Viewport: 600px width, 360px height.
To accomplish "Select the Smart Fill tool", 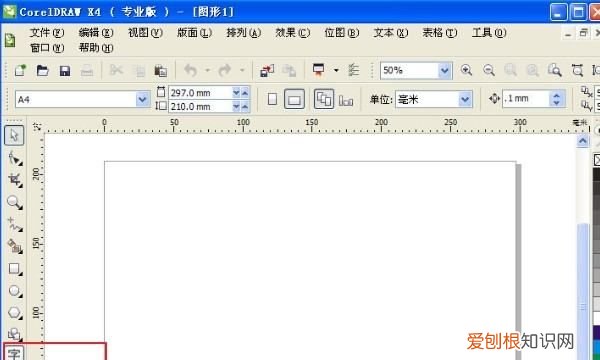I will [15, 247].
